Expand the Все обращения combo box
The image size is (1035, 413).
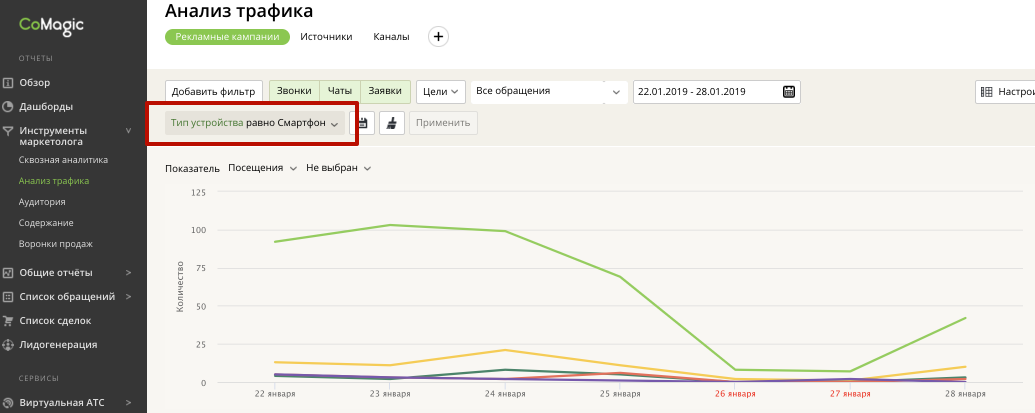coord(615,92)
